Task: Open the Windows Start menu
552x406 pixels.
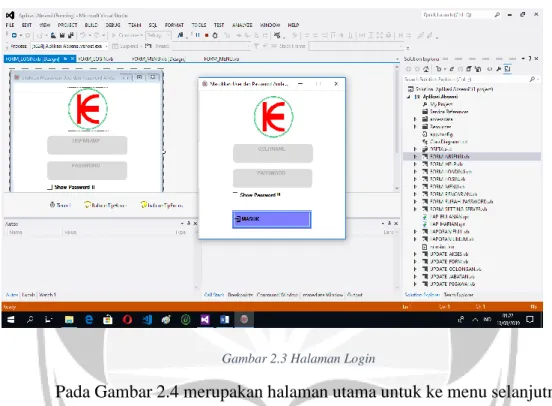Action: pyautogui.click(x=11, y=319)
